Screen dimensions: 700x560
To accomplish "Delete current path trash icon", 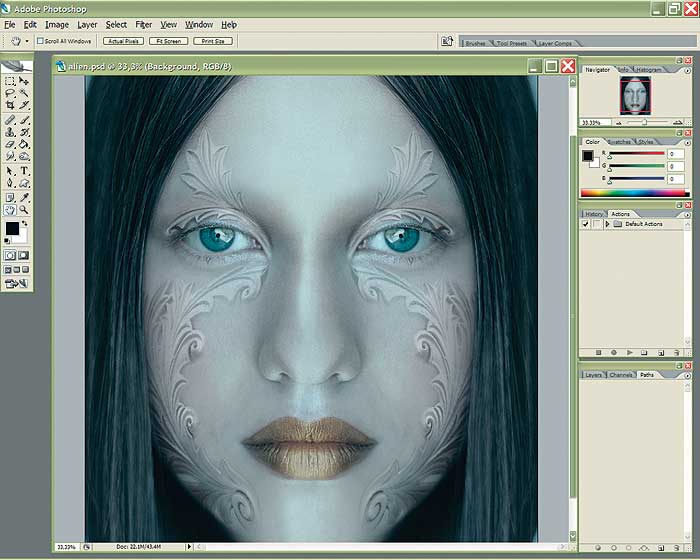I will pos(676,547).
